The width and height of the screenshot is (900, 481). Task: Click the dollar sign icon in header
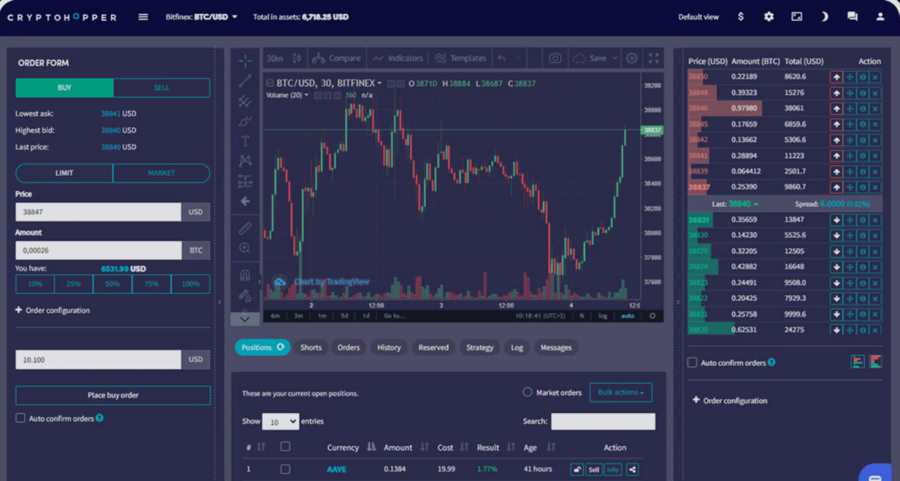click(x=740, y=17)
